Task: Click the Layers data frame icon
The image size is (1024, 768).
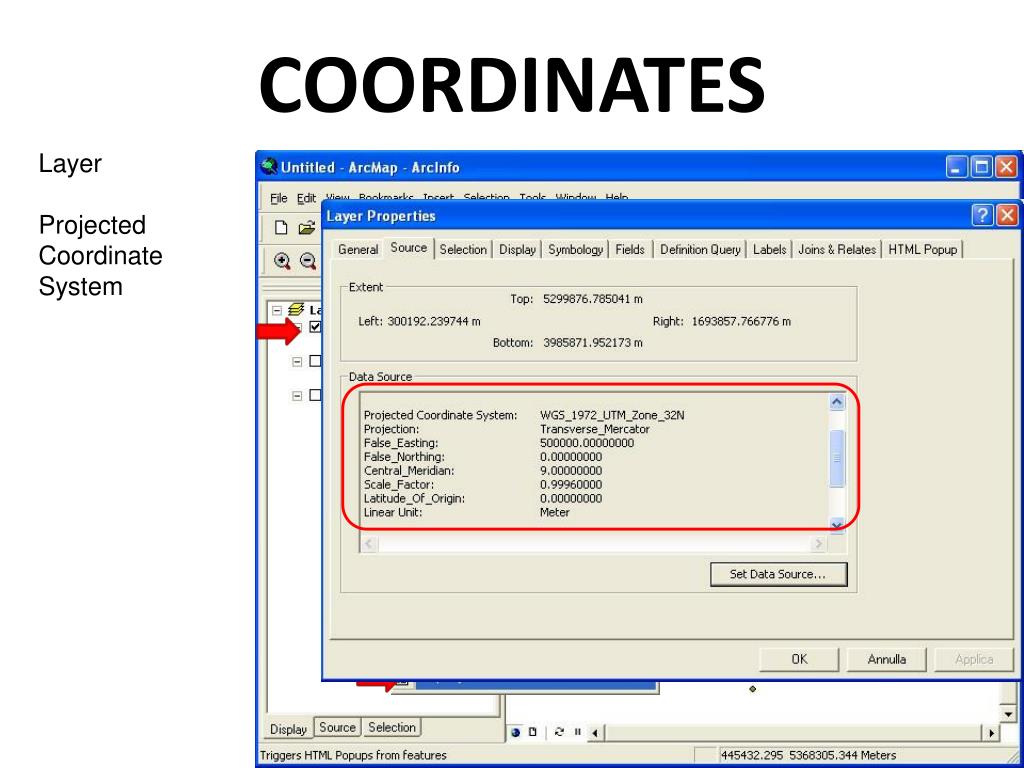Action: pyautogui.click(x=296, y=310)
